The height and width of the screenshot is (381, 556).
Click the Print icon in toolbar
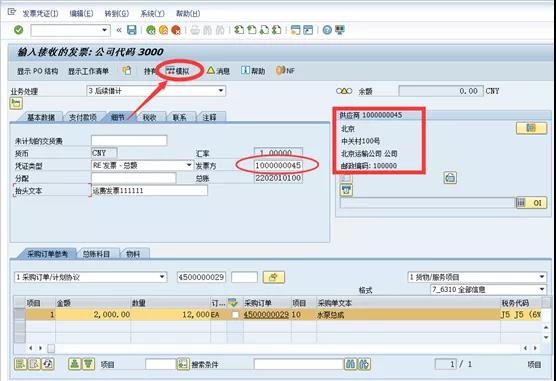point(195,31)
